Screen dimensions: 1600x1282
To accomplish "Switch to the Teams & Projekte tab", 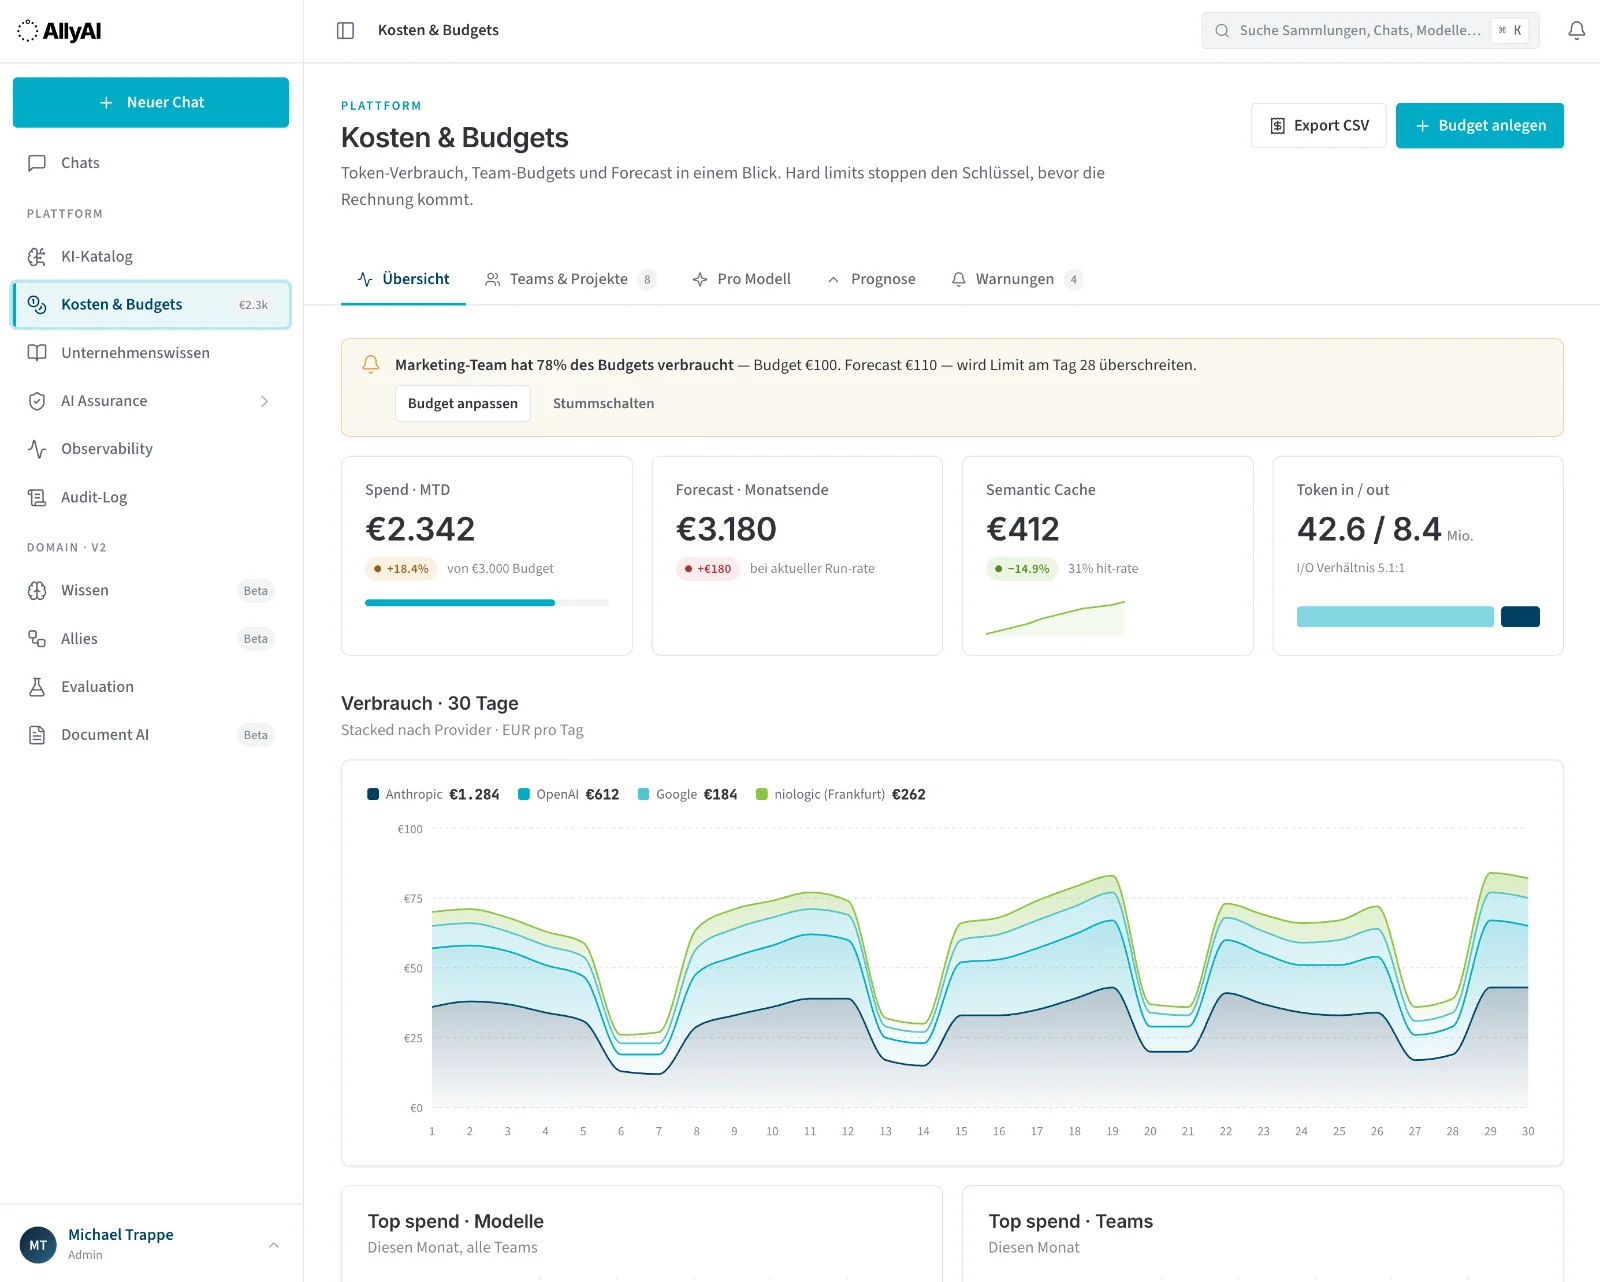I will tap(570, 279).
